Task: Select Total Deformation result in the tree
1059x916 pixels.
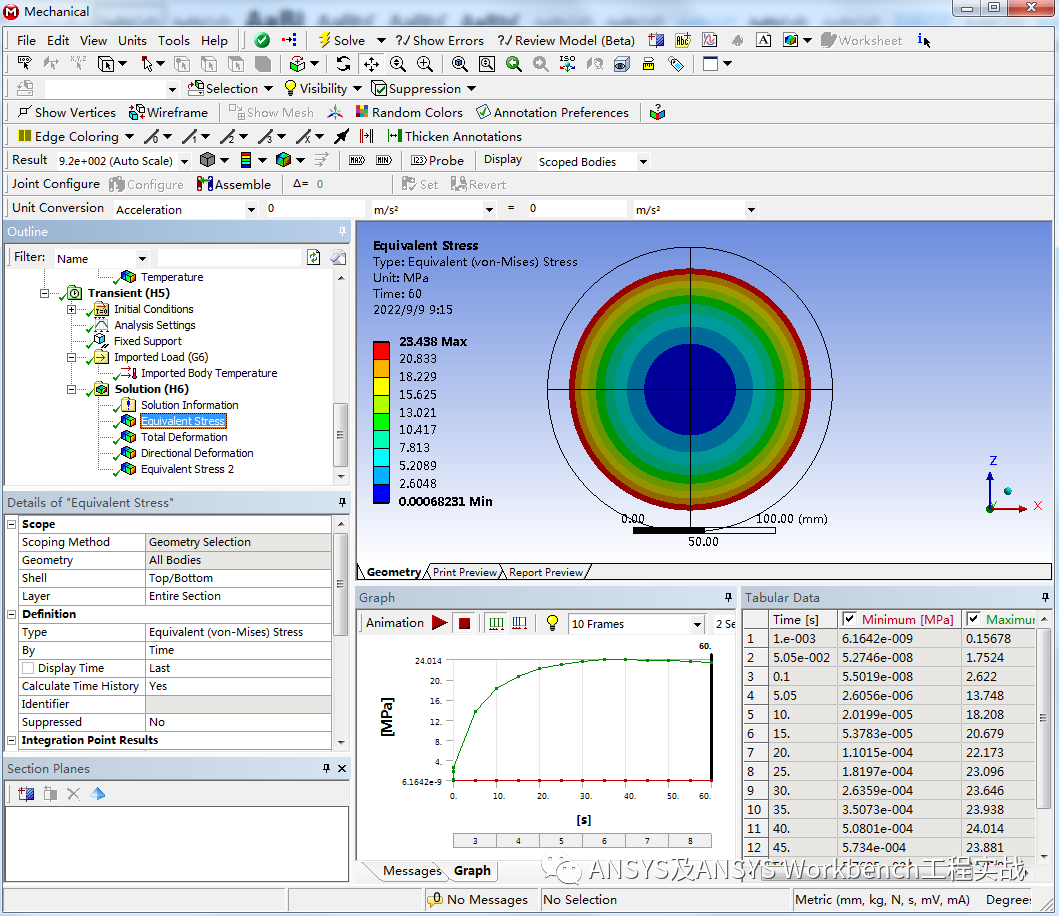Action: [x=184, y=437]
